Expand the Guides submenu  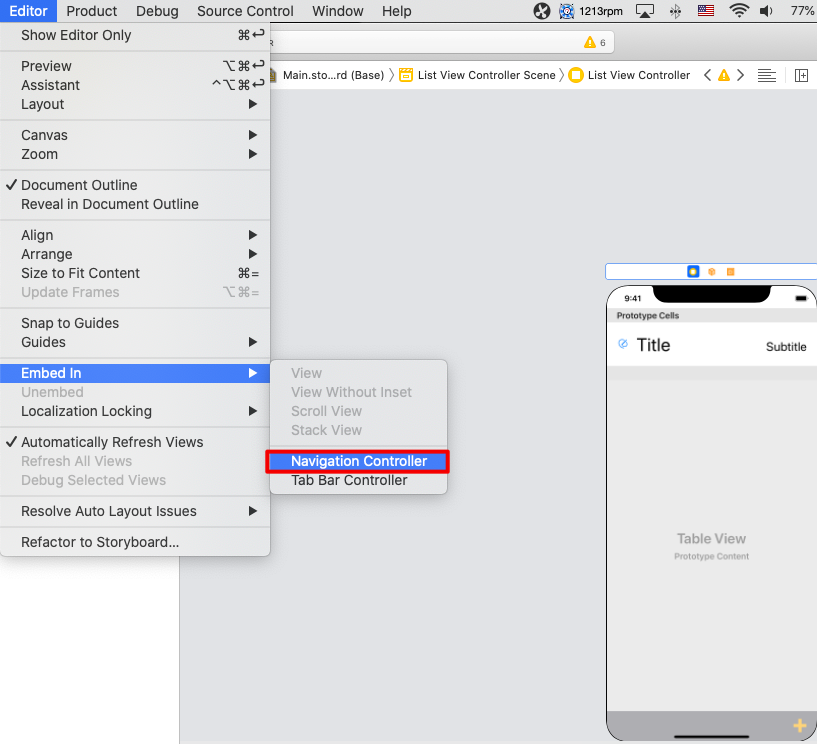[x=135, y=342]
